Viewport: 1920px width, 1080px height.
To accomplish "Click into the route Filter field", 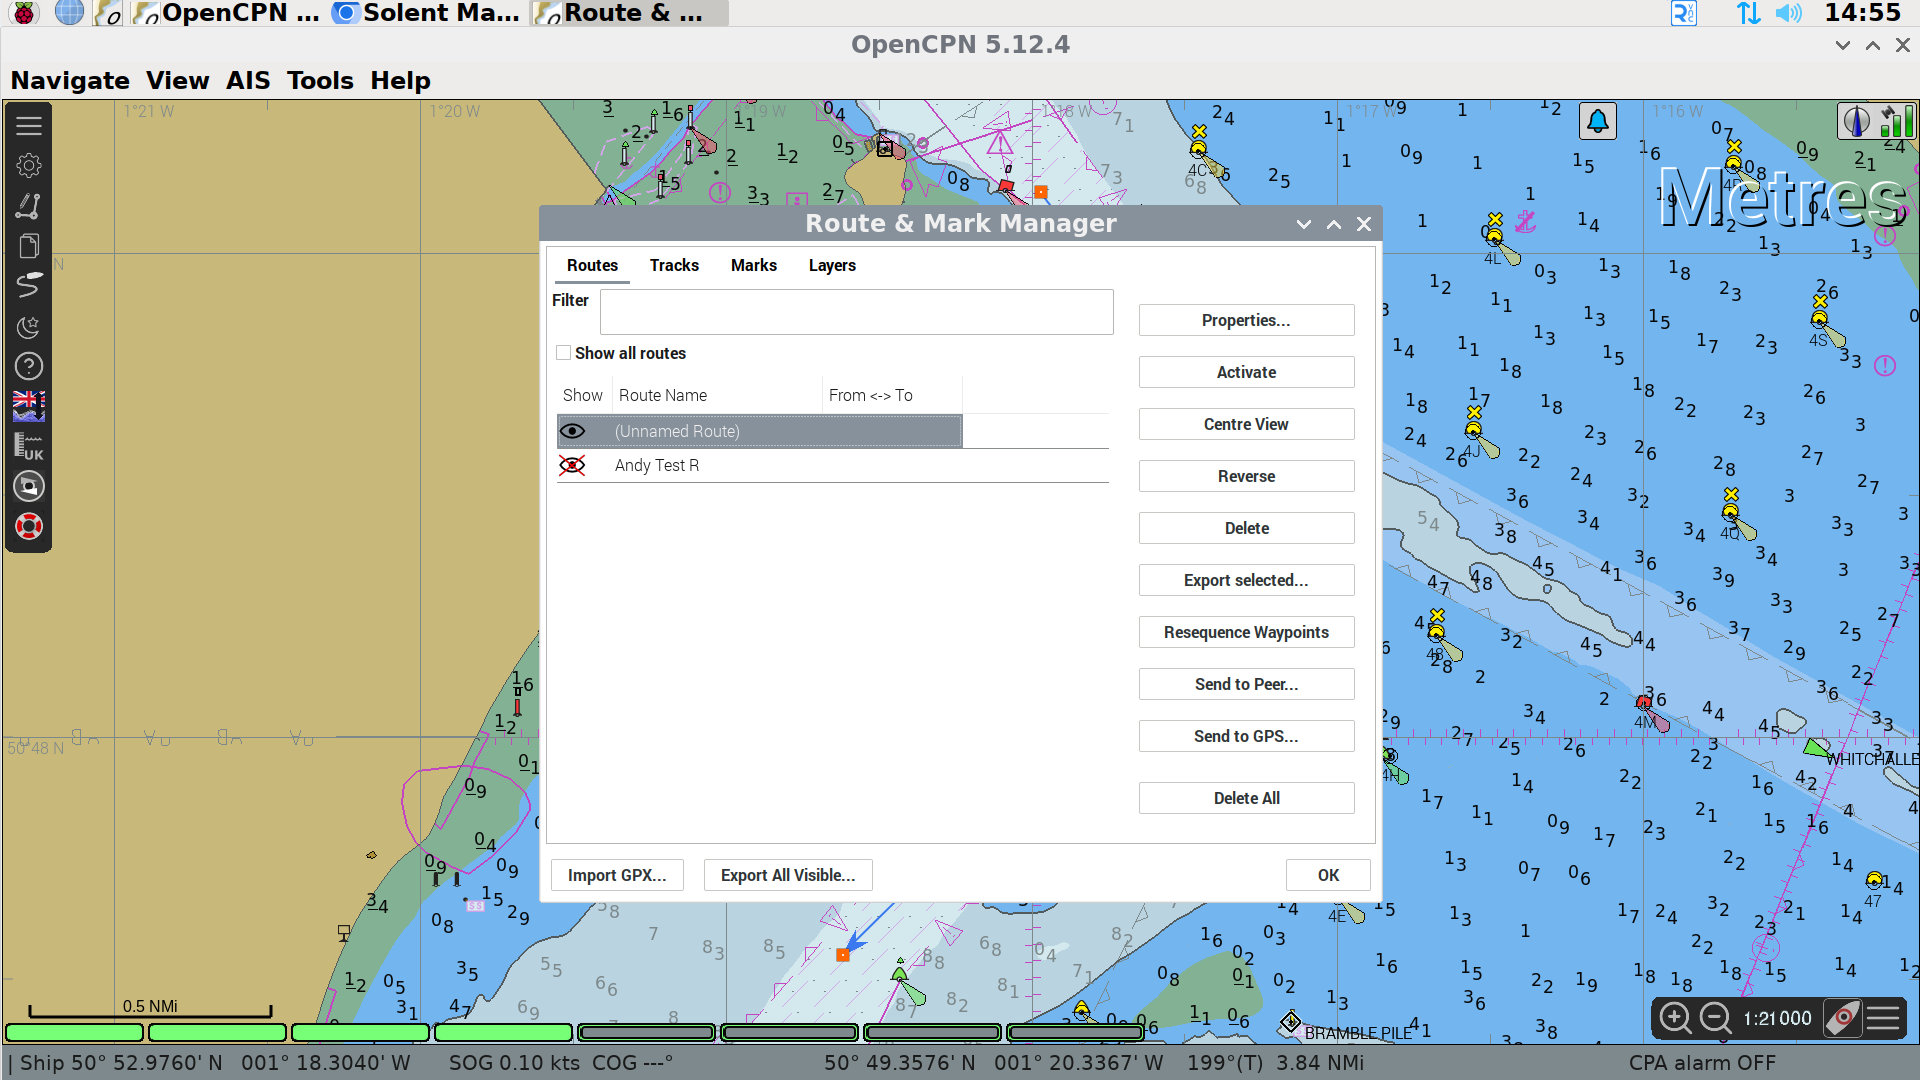I will pos(856,312).
